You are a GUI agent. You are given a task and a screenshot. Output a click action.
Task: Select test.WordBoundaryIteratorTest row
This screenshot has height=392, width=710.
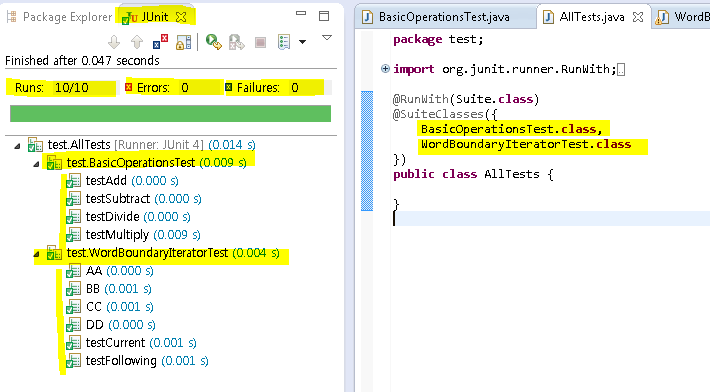pyautogui.click(x=163, y=253)
